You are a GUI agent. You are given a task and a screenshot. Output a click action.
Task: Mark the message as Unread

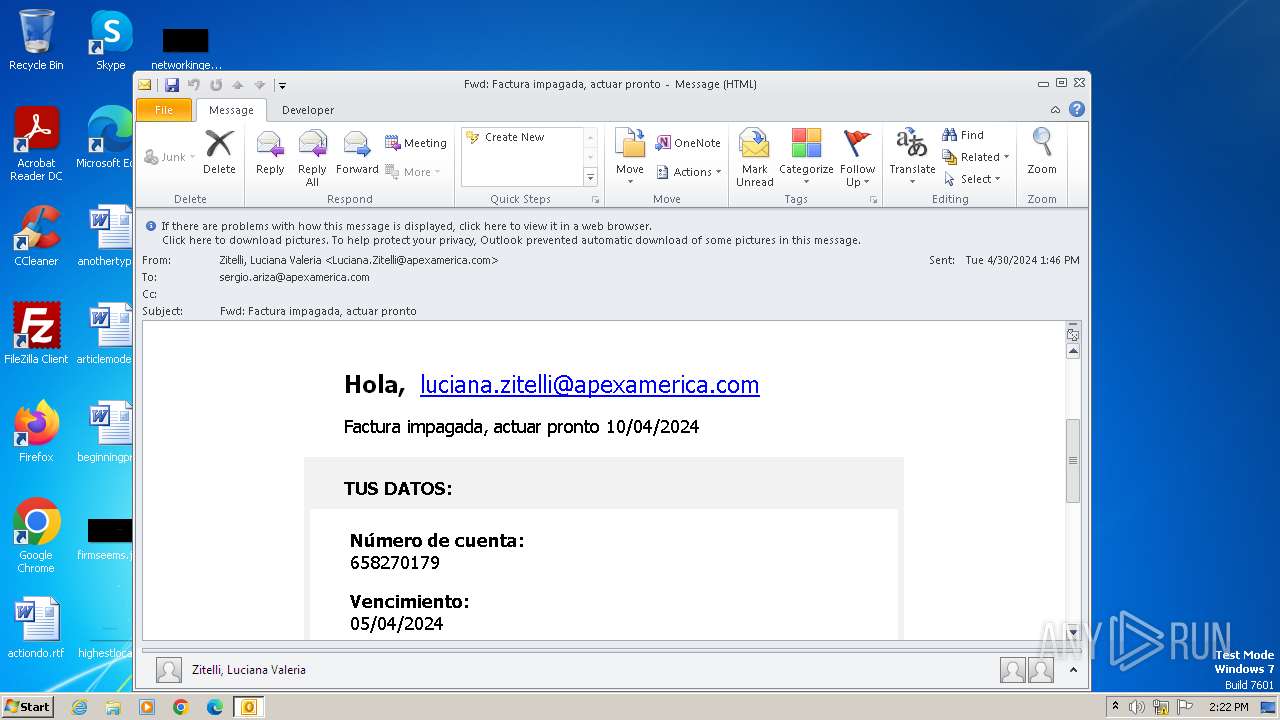coord(754,157)
